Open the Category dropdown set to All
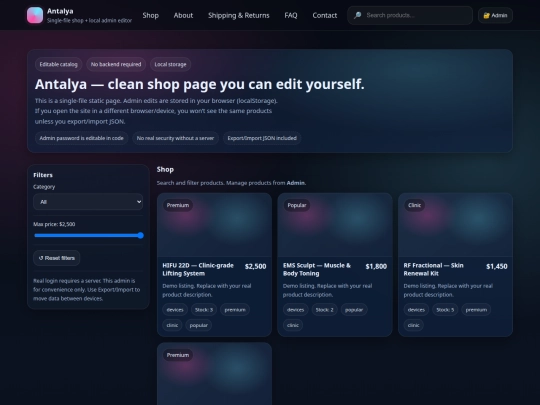Viewport: 540px width, 405px height. pyautogui.click(x=88, y=202)
